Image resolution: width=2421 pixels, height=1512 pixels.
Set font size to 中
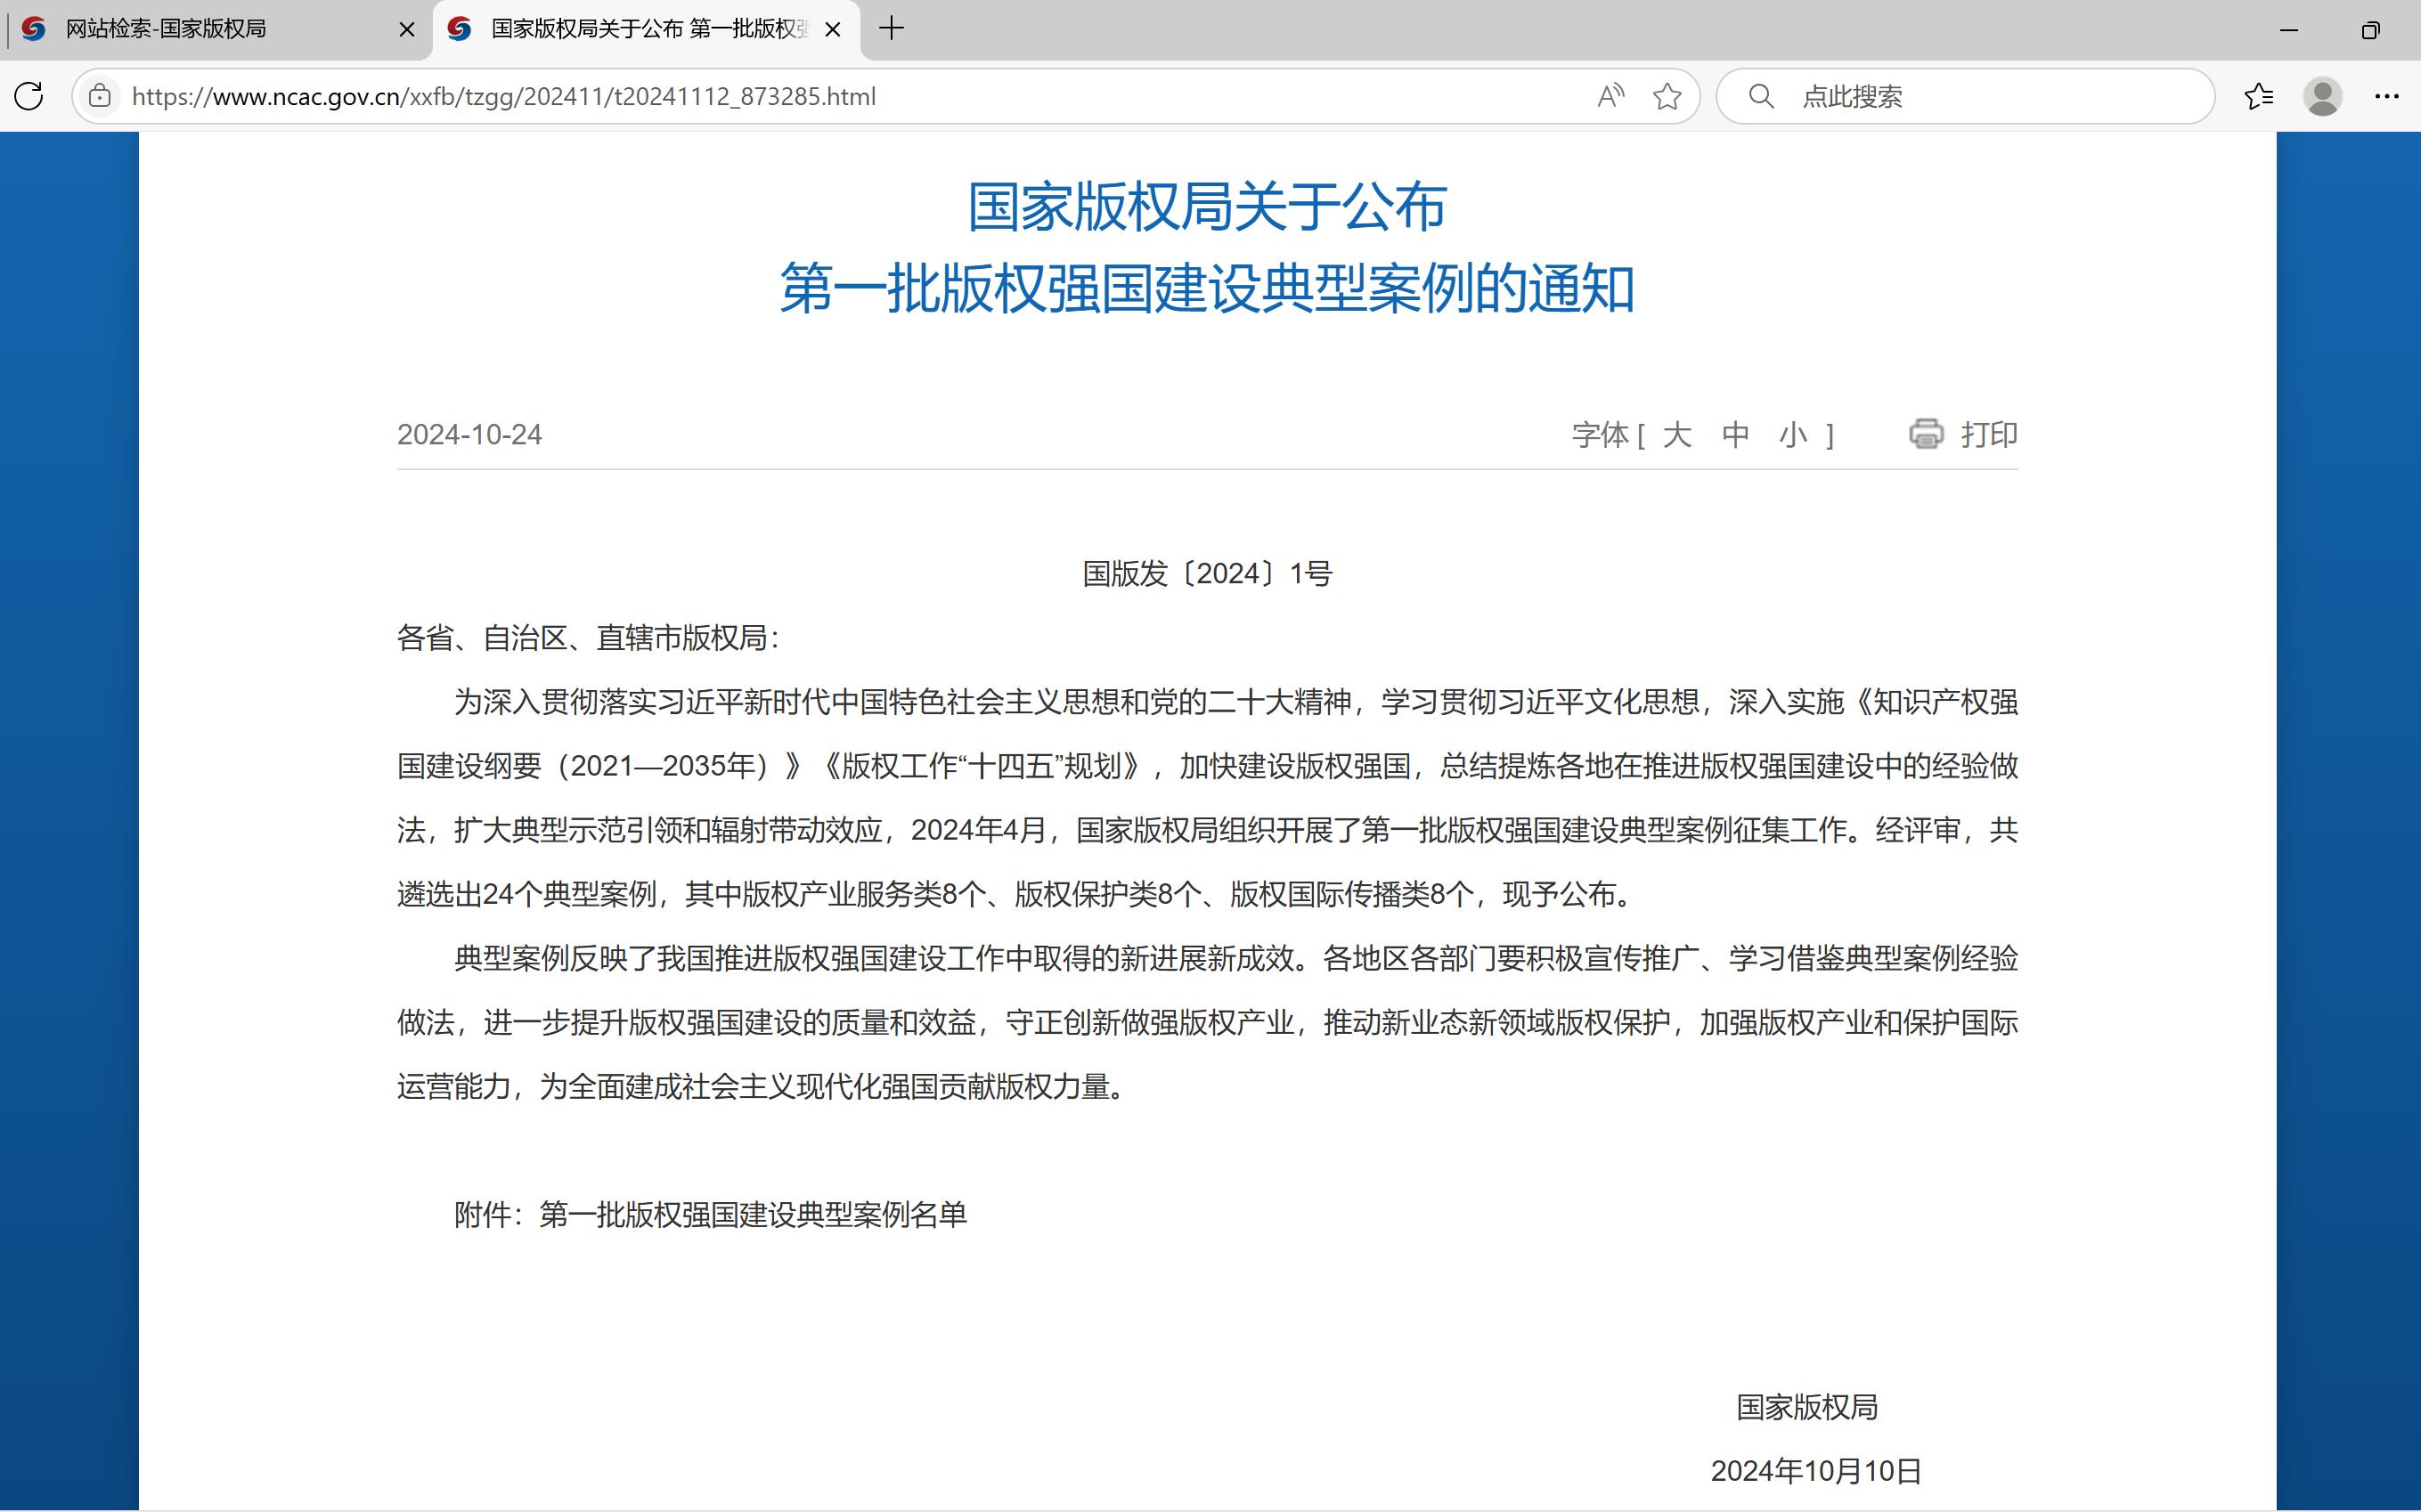[1735, 435]
